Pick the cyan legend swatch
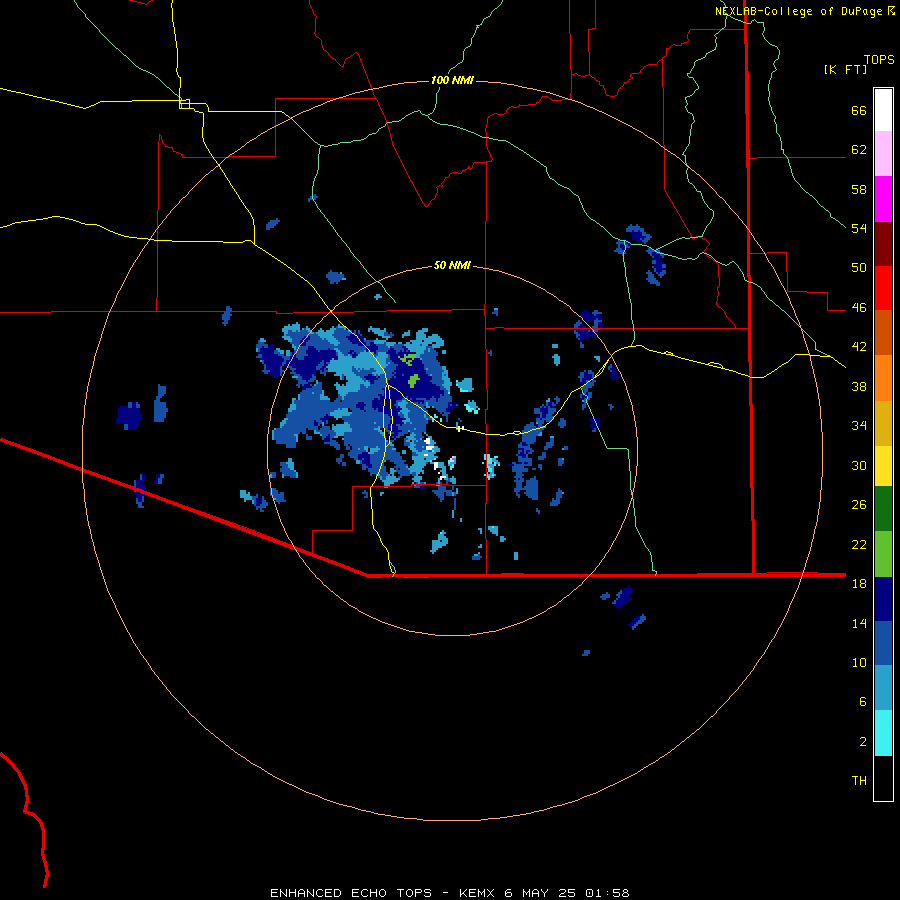The image size is (900, 900). pyautogui.click(x=883, y=733)
